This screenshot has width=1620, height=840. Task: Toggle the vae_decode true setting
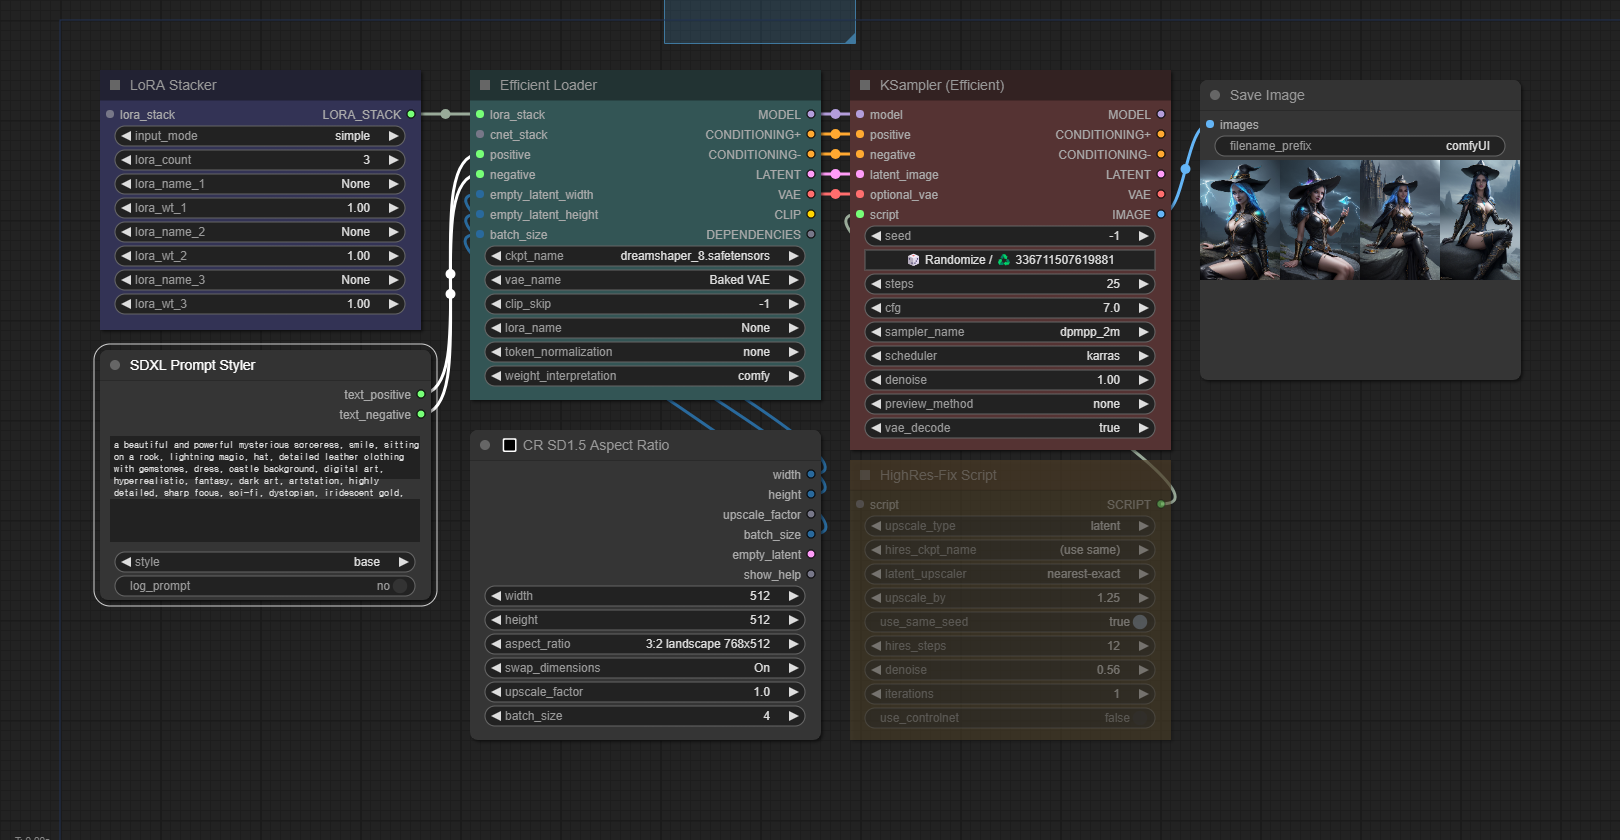coord(1010,428)
